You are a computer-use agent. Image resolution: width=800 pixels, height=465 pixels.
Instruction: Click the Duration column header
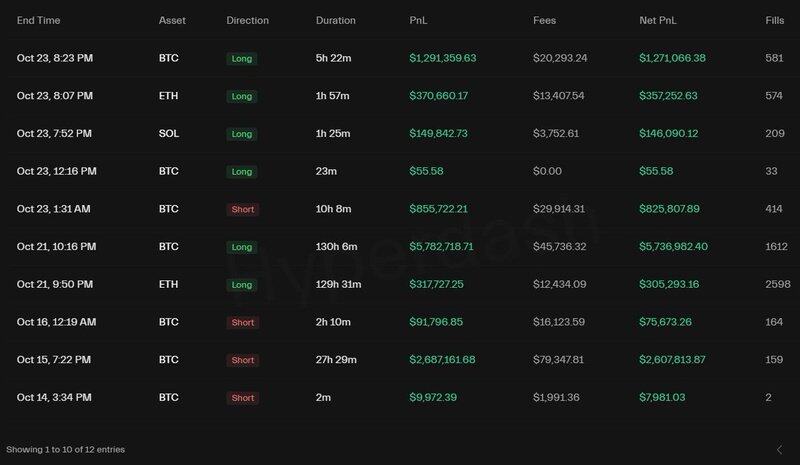(334, 21)
